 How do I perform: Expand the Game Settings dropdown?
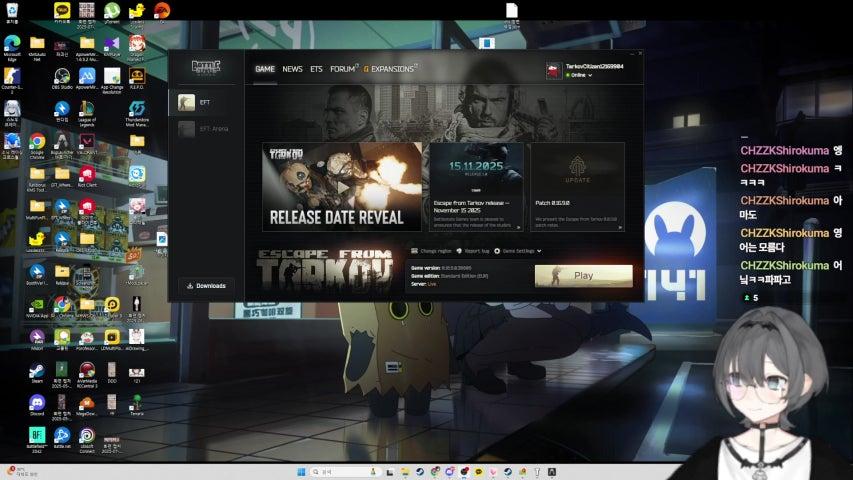click(x=517, y=251)
